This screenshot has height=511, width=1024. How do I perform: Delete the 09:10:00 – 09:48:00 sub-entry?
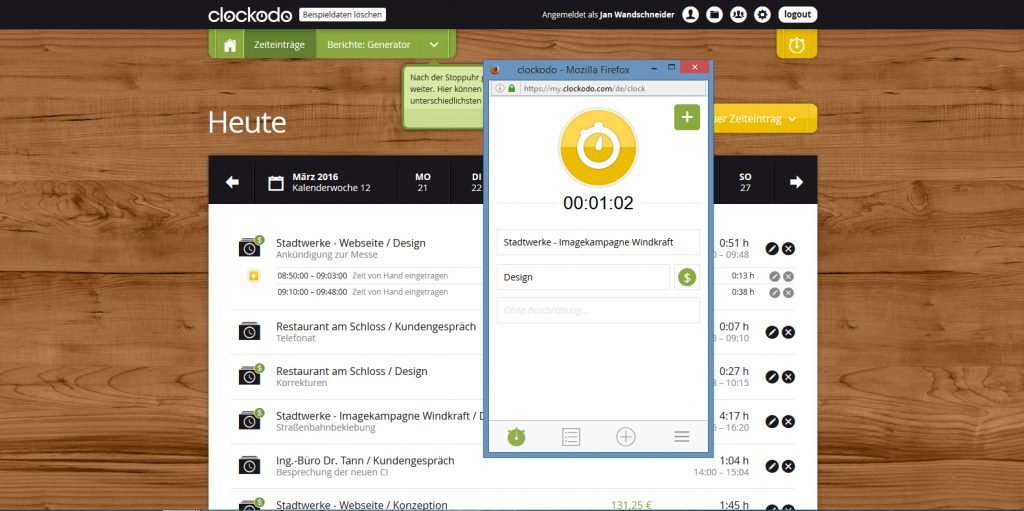[788, 293]
